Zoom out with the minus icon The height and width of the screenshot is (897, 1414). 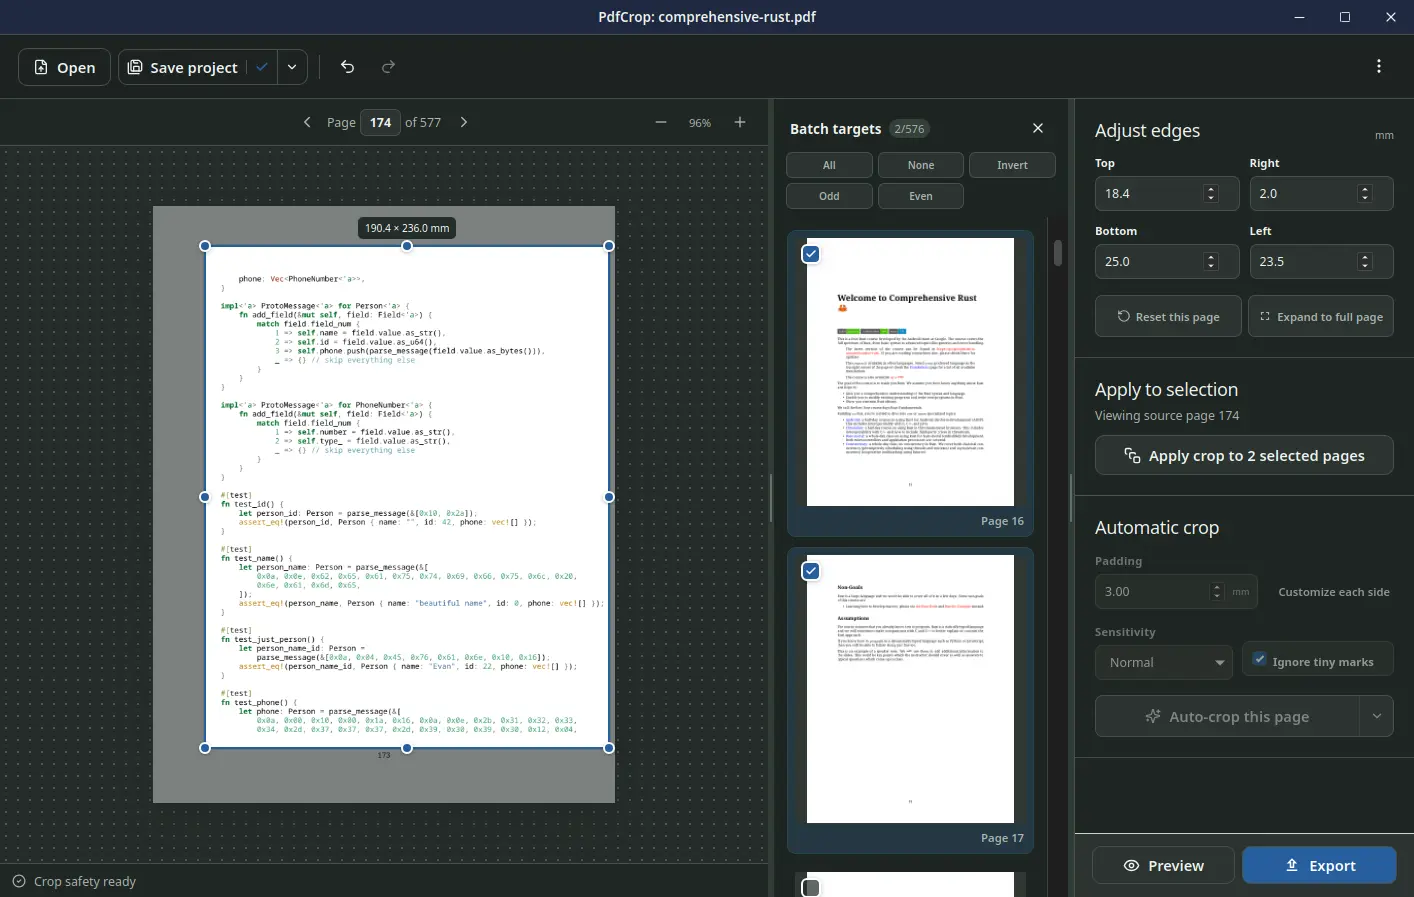(661, 122)
